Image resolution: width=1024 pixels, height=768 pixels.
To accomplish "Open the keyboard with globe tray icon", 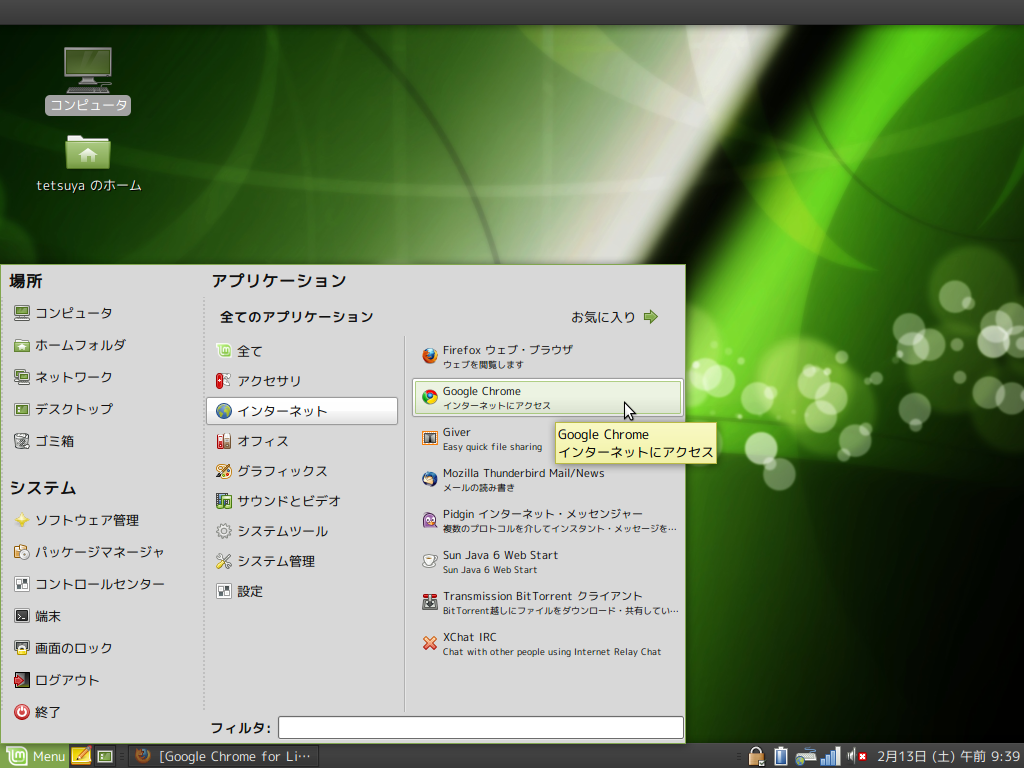I will pyautogui.click(x=805, y=757).
